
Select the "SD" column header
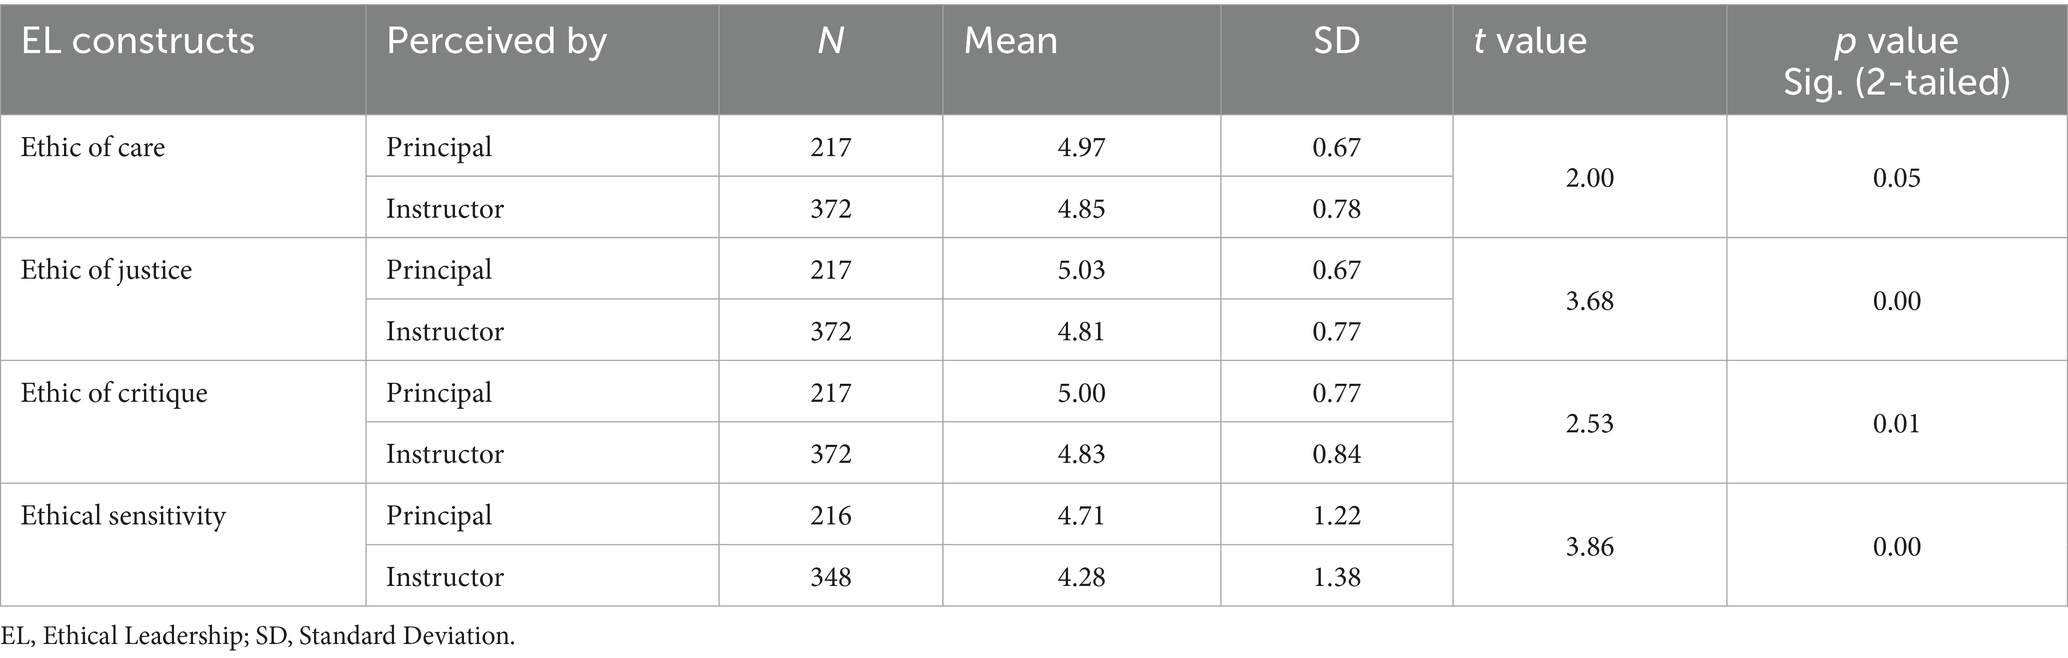(1336, 41)
